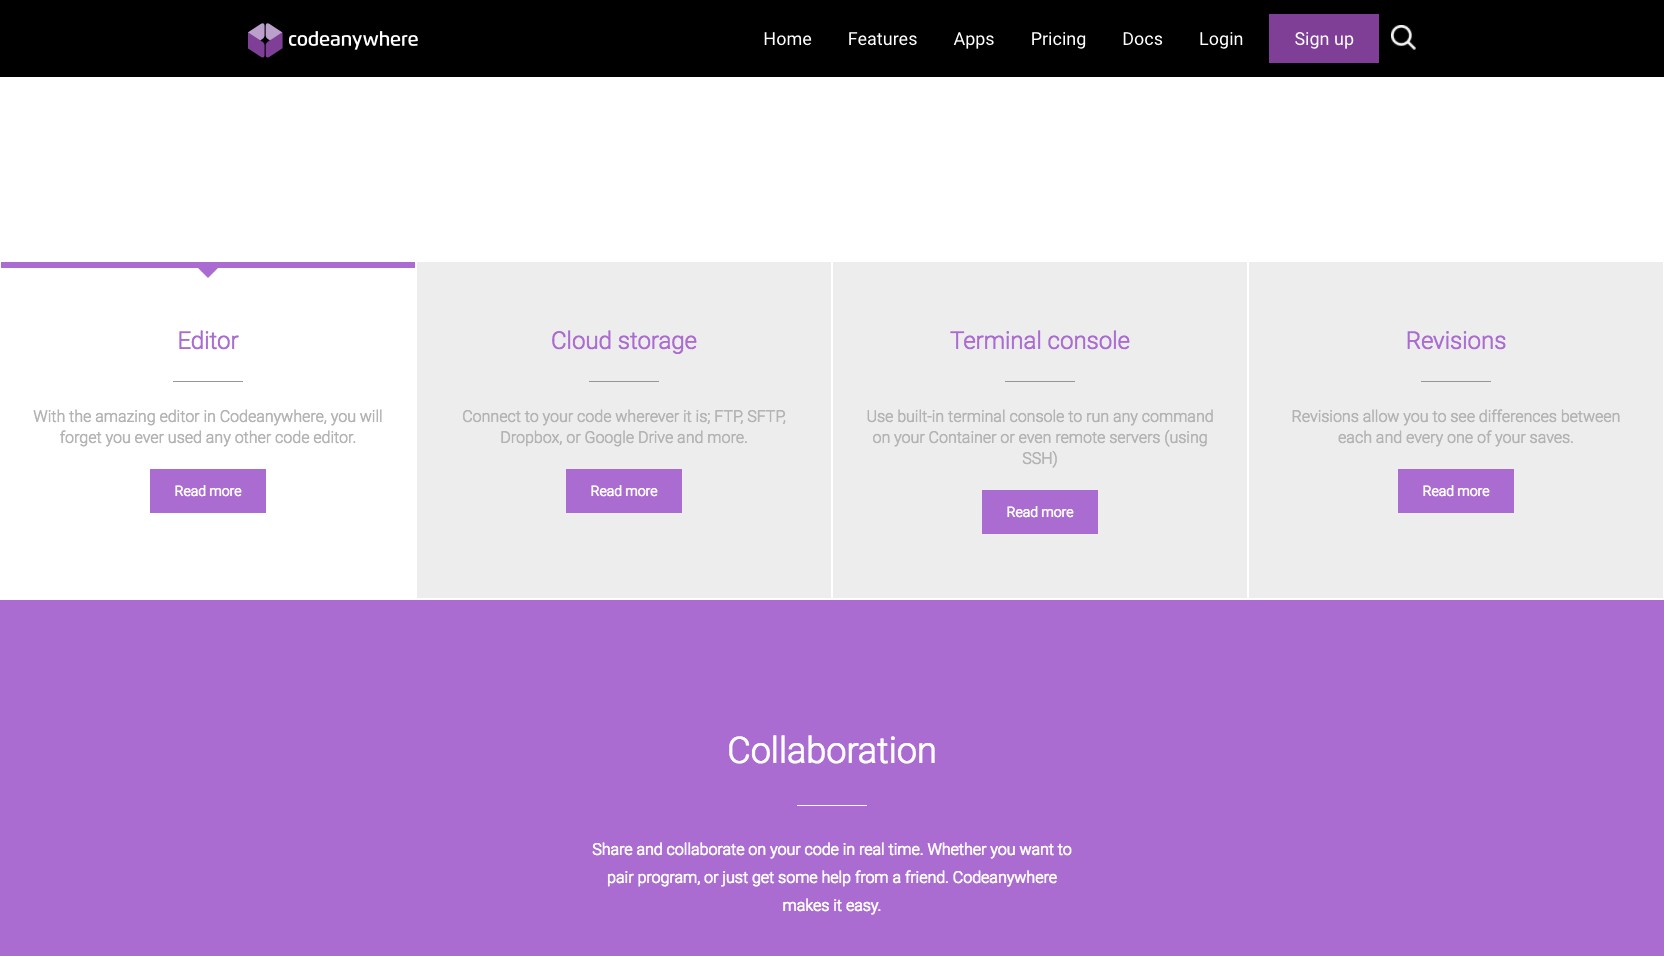This screenshot has height=956, width=1664.
Task: Click the Codeanywhere cube logo
Action: pyautogui.click(x=265, y=40)
